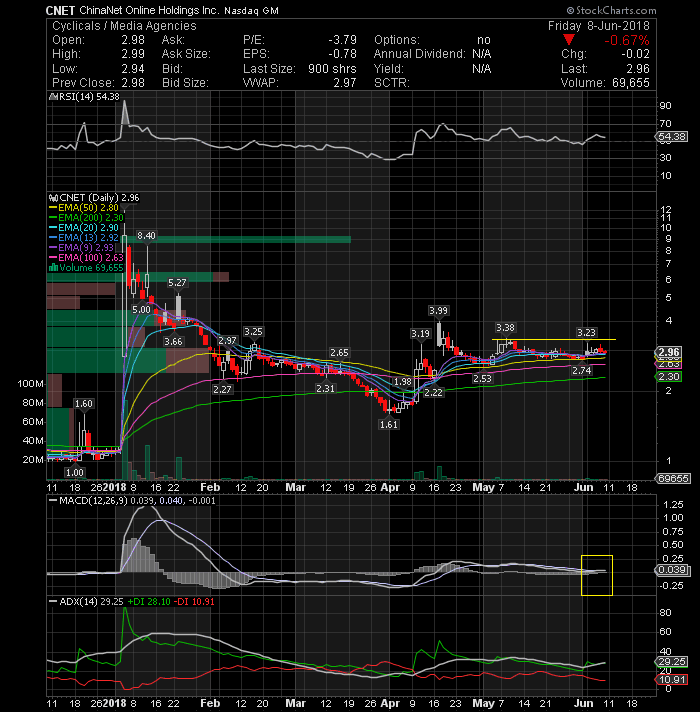Click the 69655 volume axis tag
Image resolution: width=700 pixels, height=712 pixels.
(673, 478)
